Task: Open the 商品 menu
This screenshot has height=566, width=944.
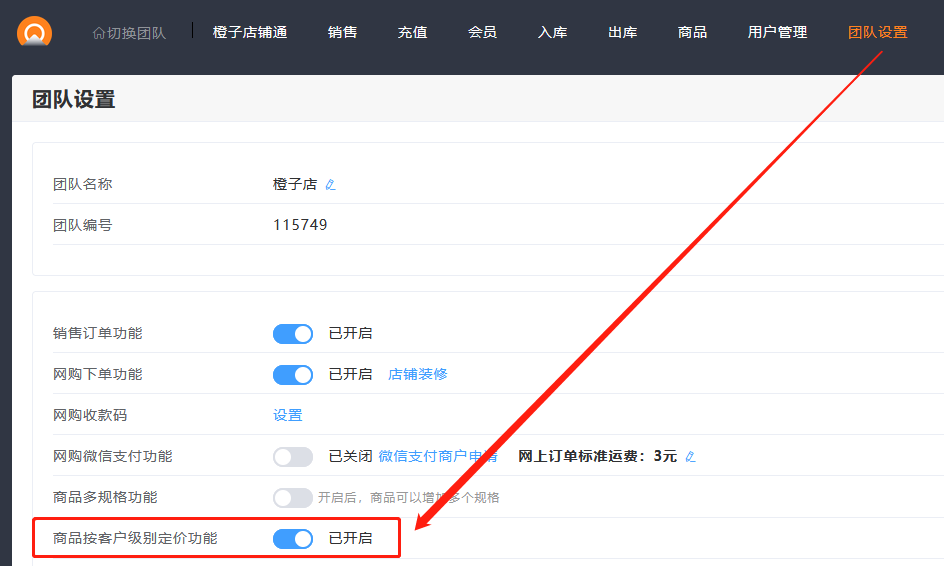Action: coord(692,32)
